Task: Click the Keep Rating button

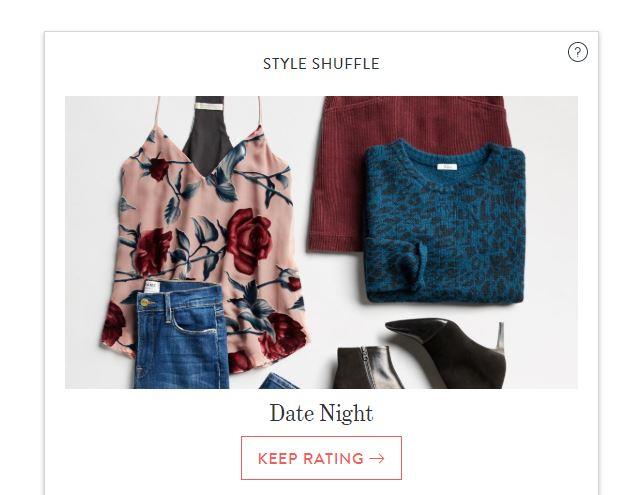Action: 321,458
